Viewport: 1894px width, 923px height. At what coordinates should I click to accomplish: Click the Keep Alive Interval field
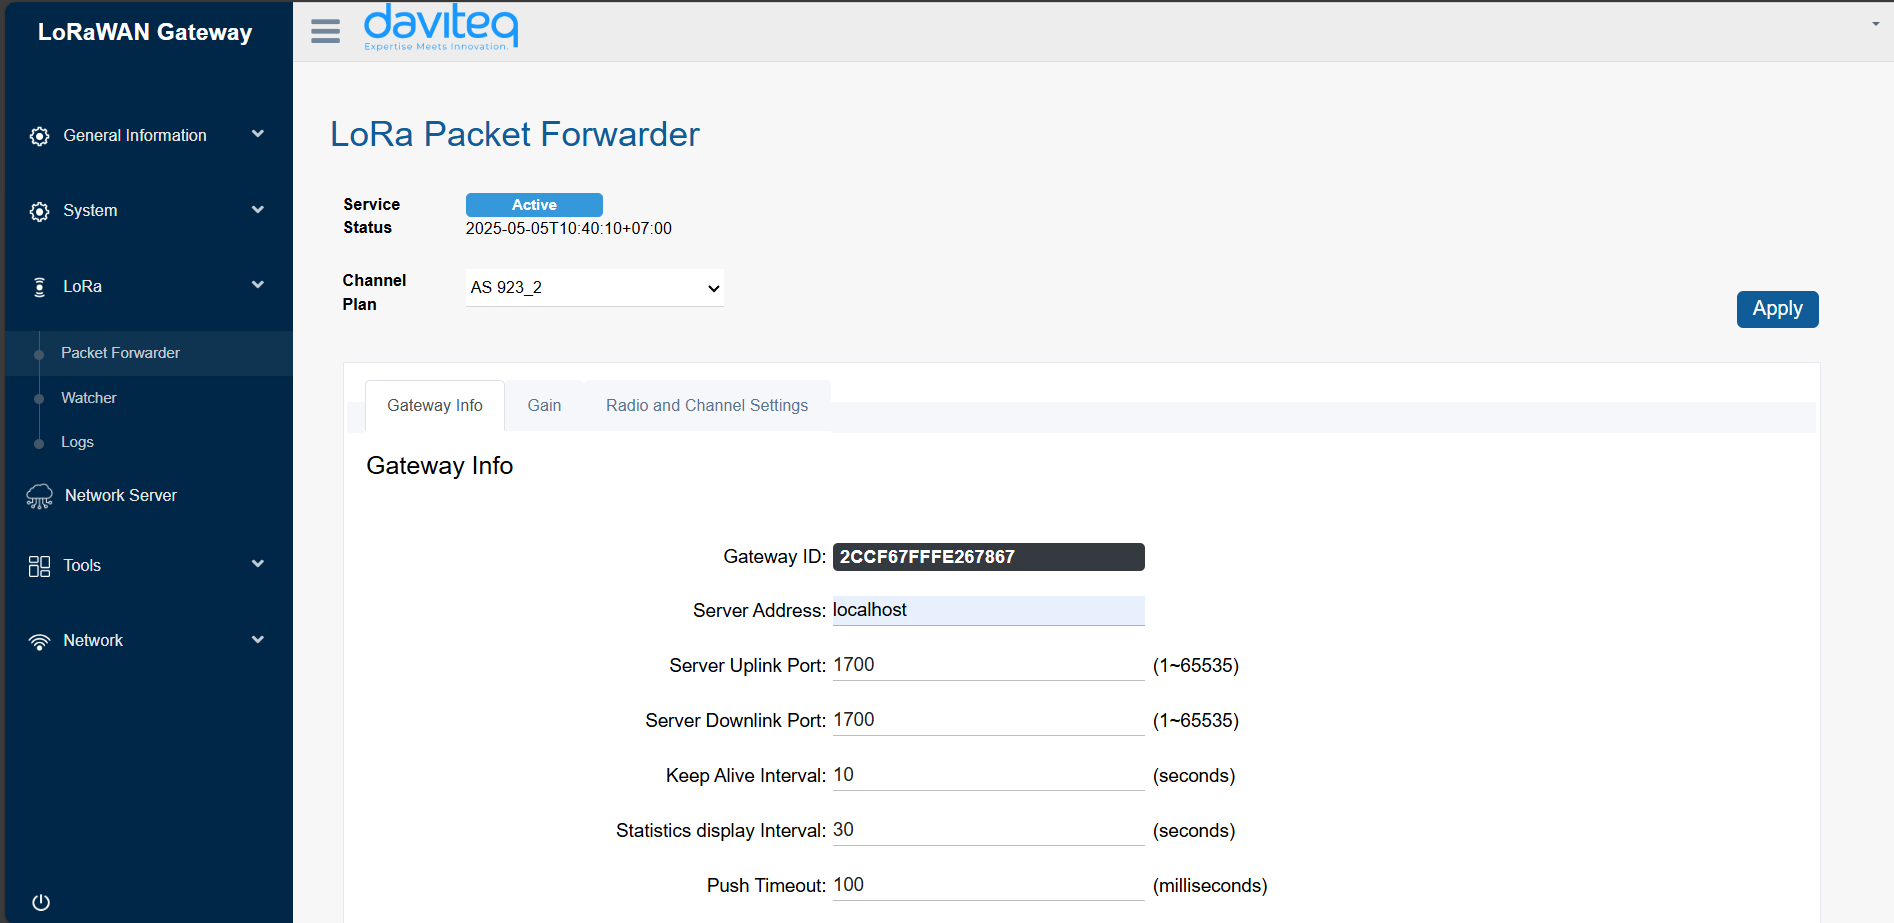987,775
